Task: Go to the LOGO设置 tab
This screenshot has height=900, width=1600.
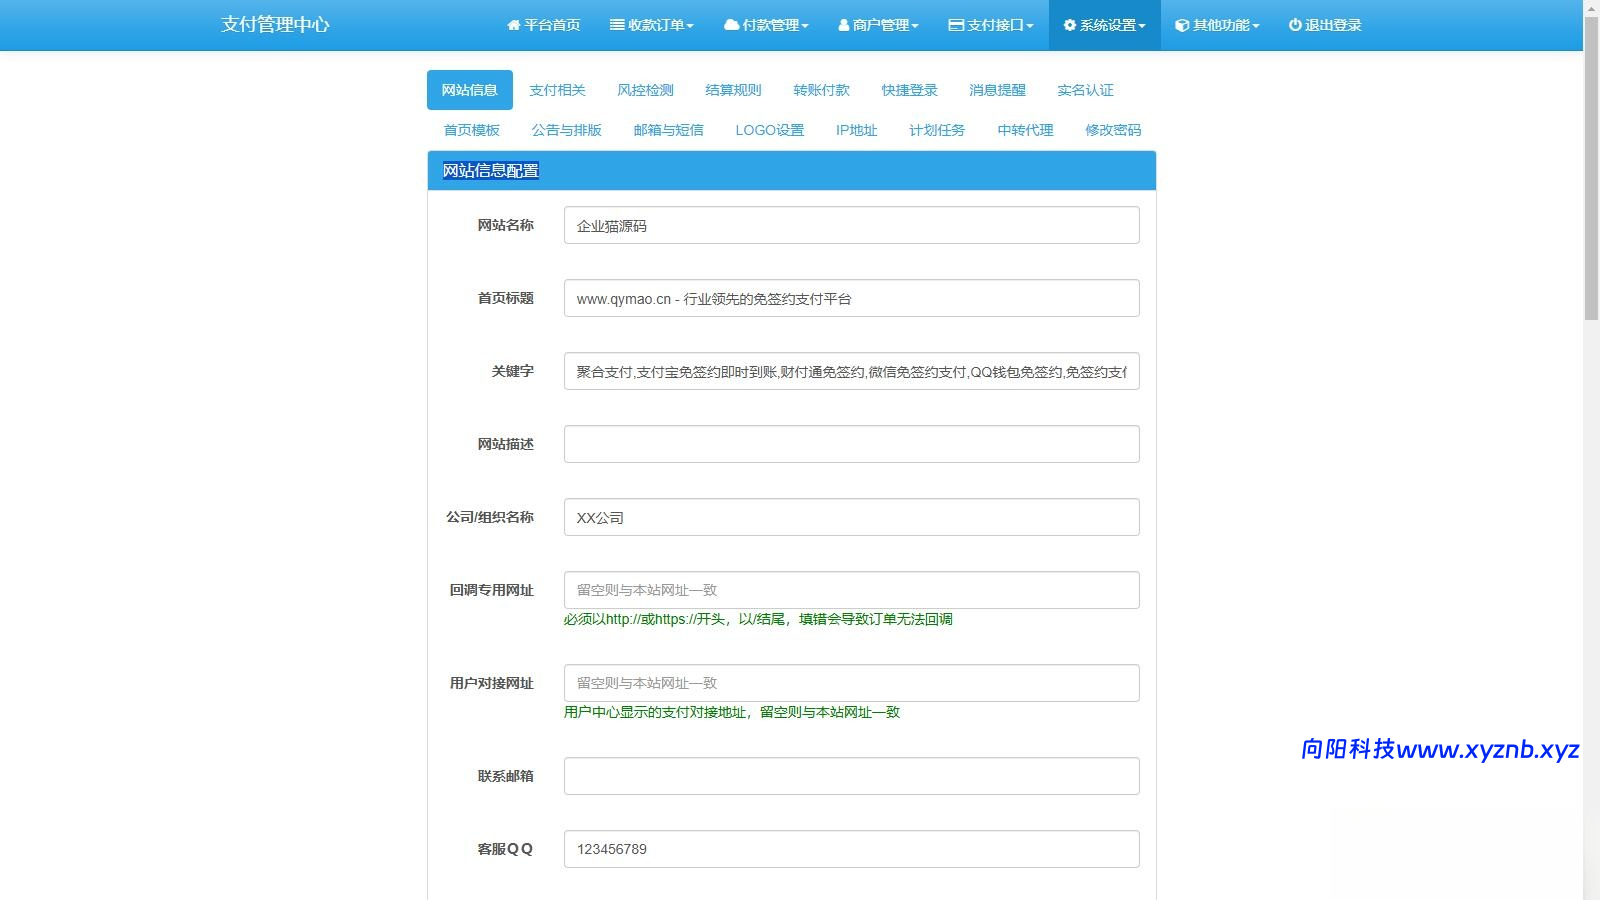Action: [x=769, y=130]
